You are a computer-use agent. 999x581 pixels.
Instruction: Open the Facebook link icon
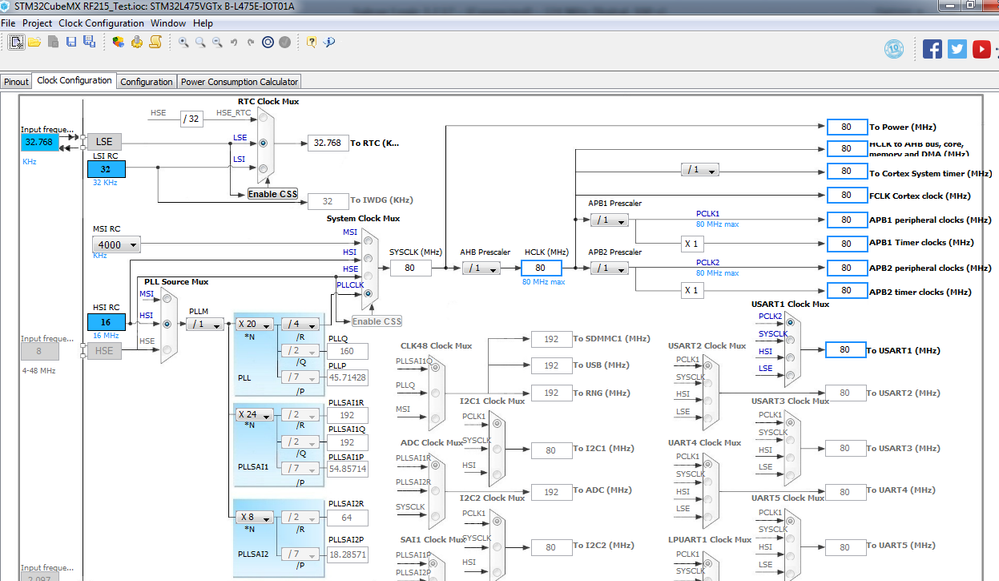pyautogui.click(x=932, y=49)
